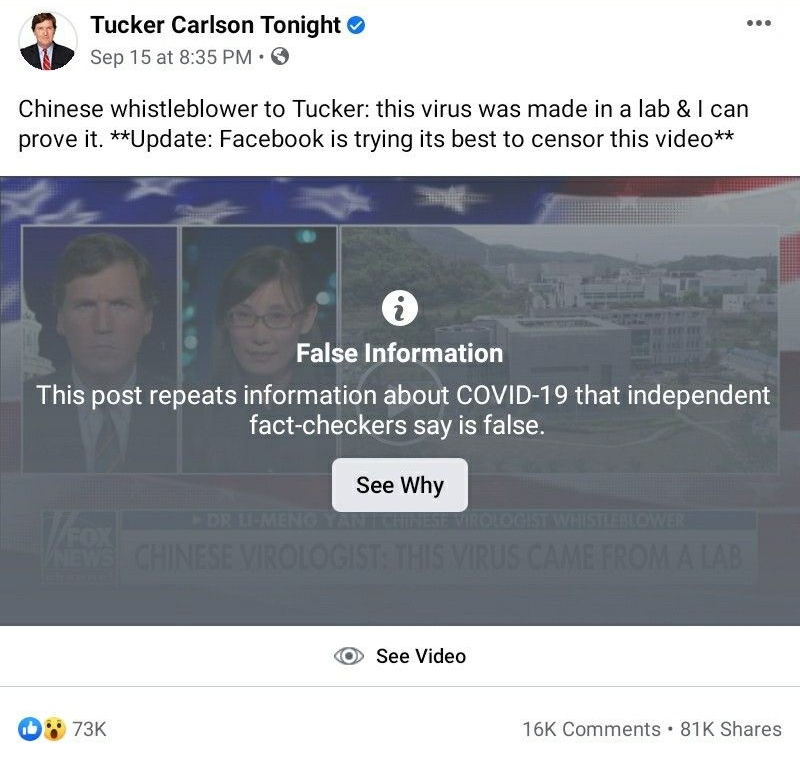View the 81K Shares list
800x759 pixels.
point(730,729)
